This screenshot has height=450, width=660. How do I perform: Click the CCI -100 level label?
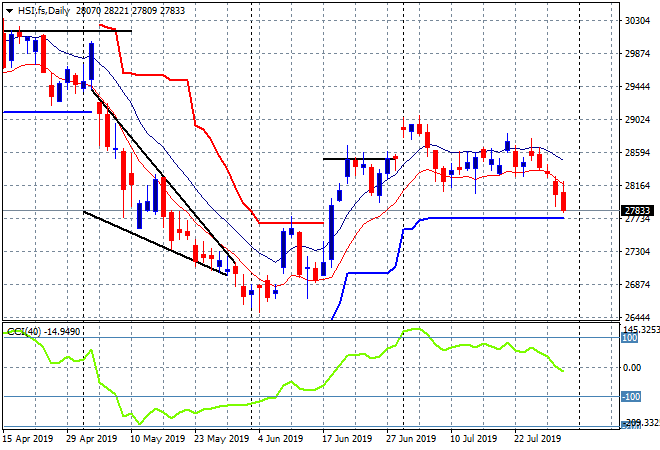tap(630, 397)
